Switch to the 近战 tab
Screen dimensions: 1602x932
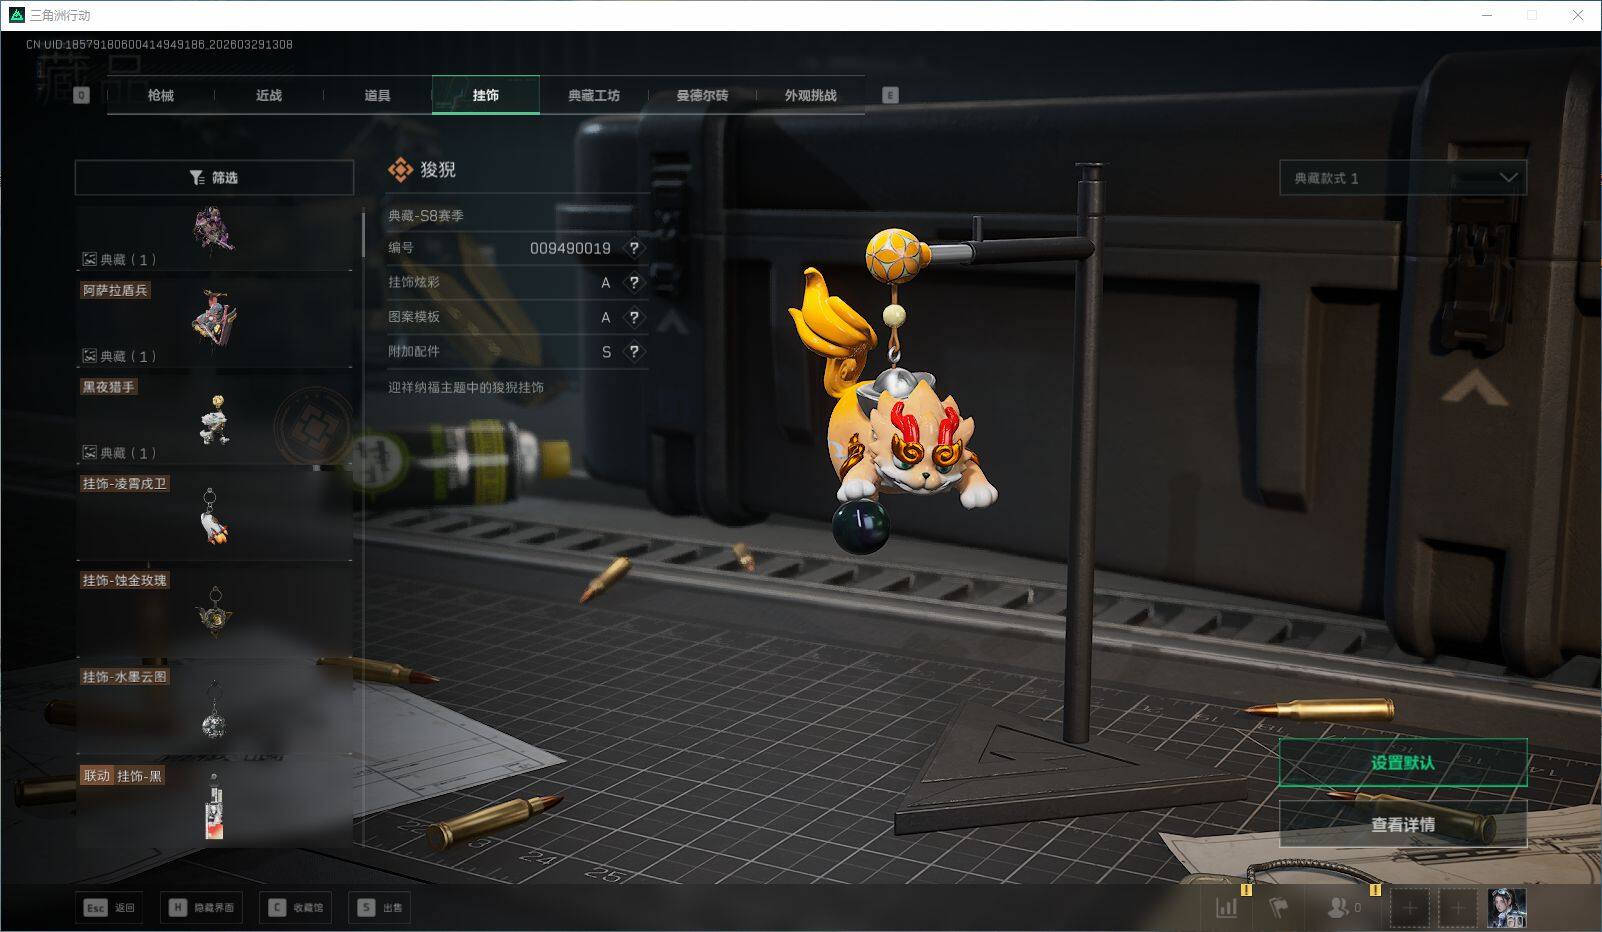click(269, 95)
